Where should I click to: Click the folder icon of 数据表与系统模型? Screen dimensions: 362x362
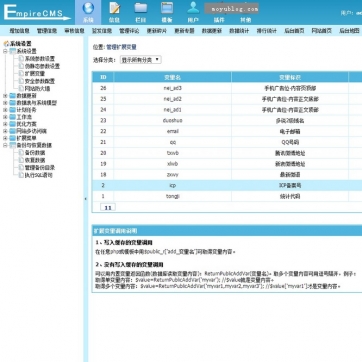pyautogui.click(x=13, y=103)
